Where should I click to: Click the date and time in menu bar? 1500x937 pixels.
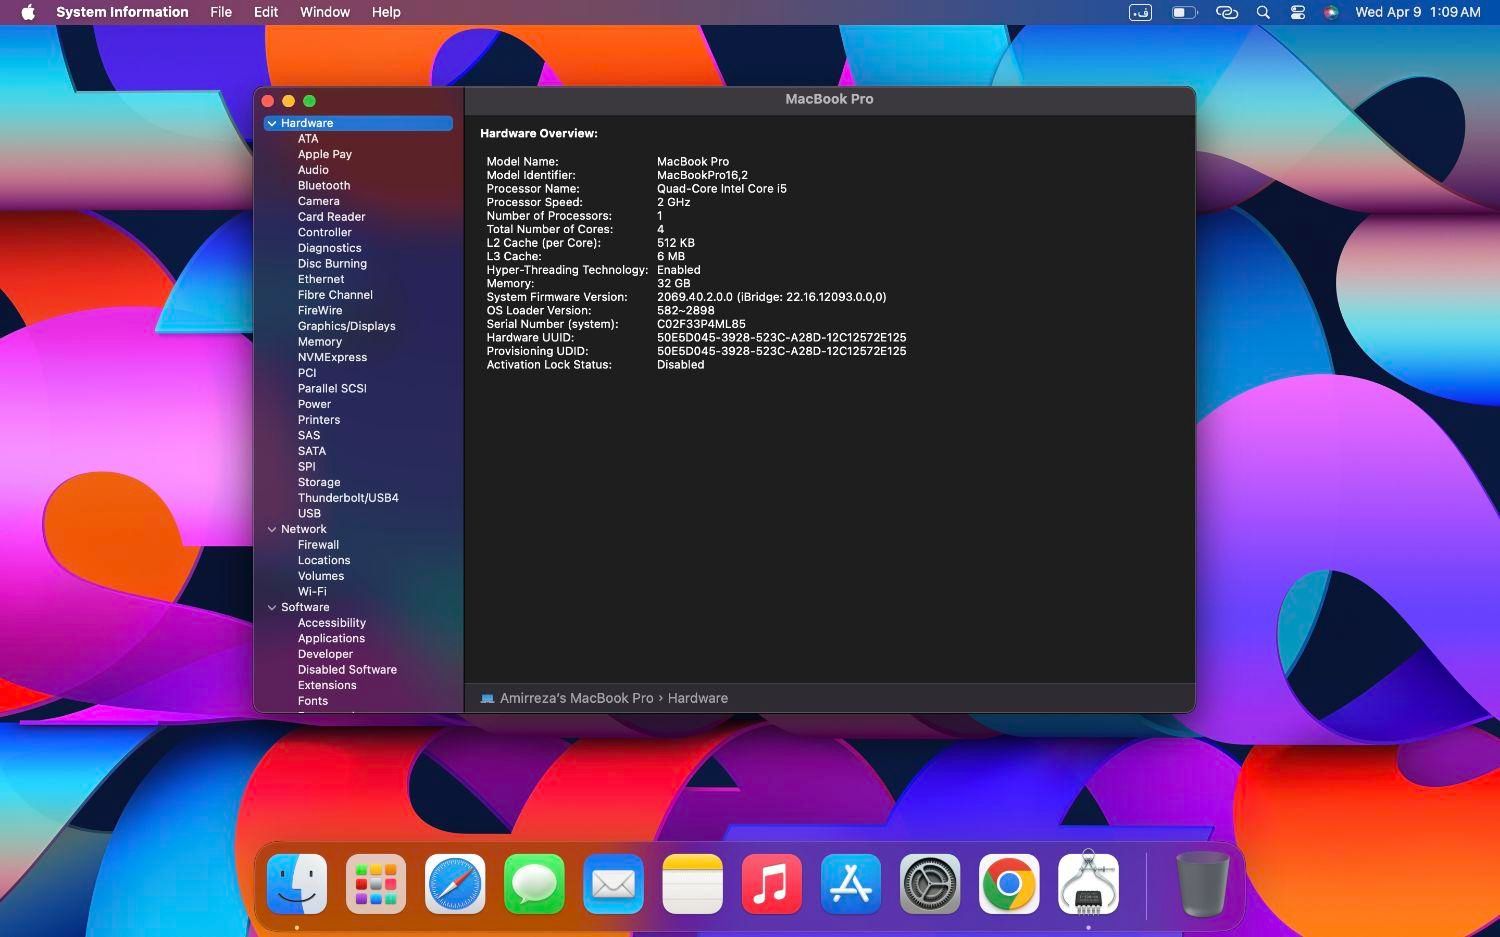[1418, 12]
